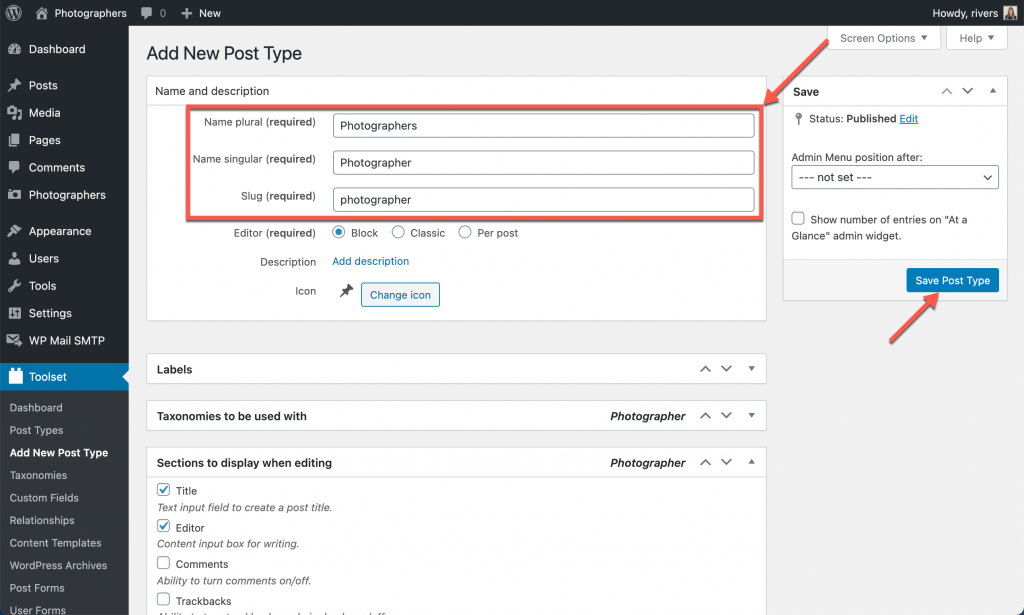Click the Appearance paintbrush icon
Image resolution: width=1024 pixels, height=615 pixels.
point(14,231)
